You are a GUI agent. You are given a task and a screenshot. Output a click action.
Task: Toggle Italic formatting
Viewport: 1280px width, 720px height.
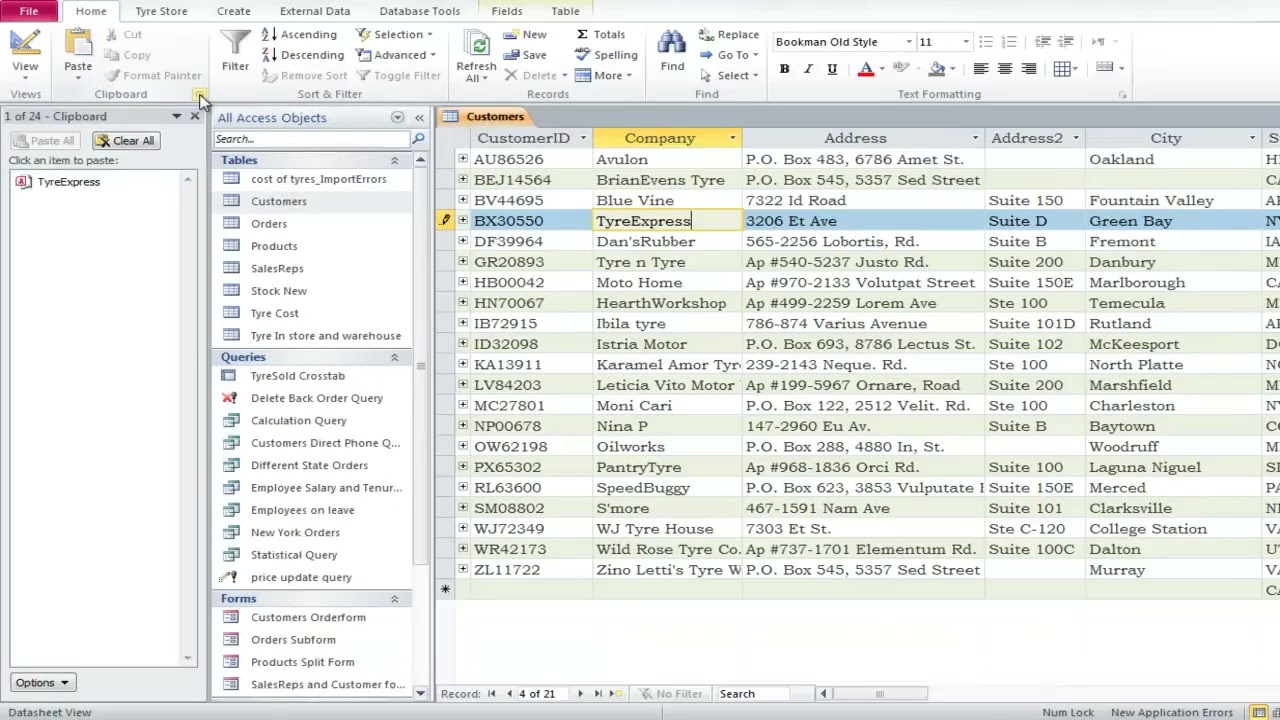[808, 69]
